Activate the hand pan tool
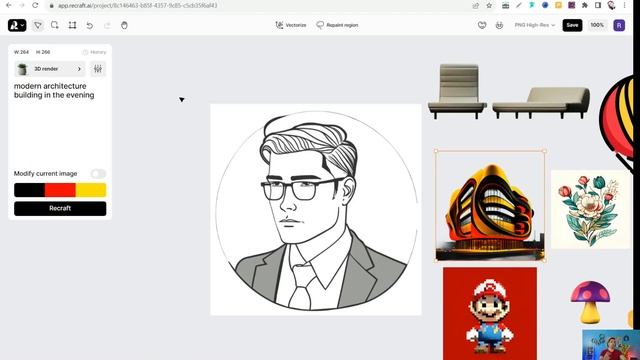The height and width of the screenshot is (360, 640). tap(124, 25)
